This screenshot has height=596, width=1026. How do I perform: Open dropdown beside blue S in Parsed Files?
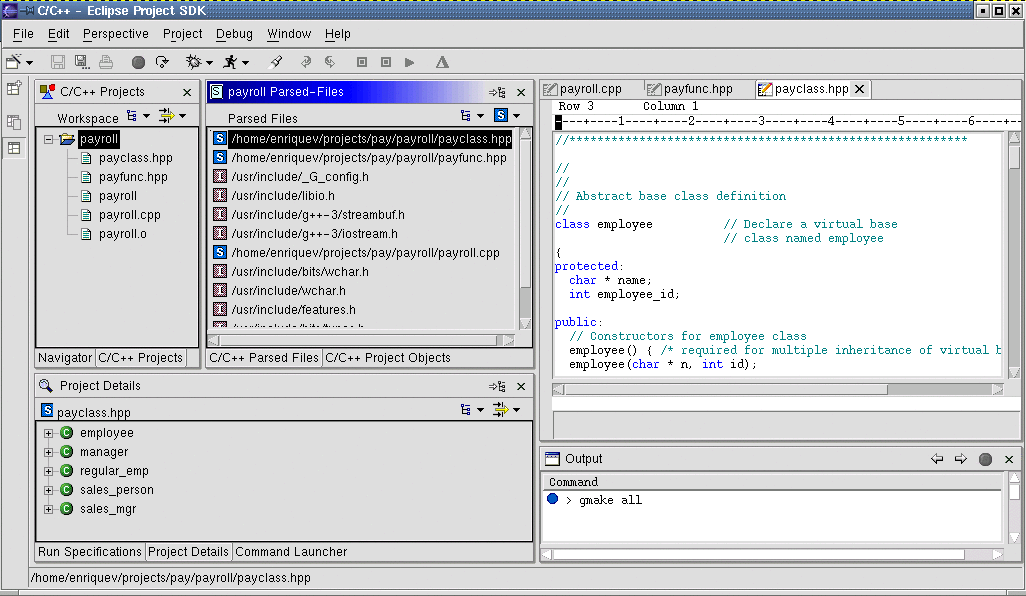(x=516, y=116)
